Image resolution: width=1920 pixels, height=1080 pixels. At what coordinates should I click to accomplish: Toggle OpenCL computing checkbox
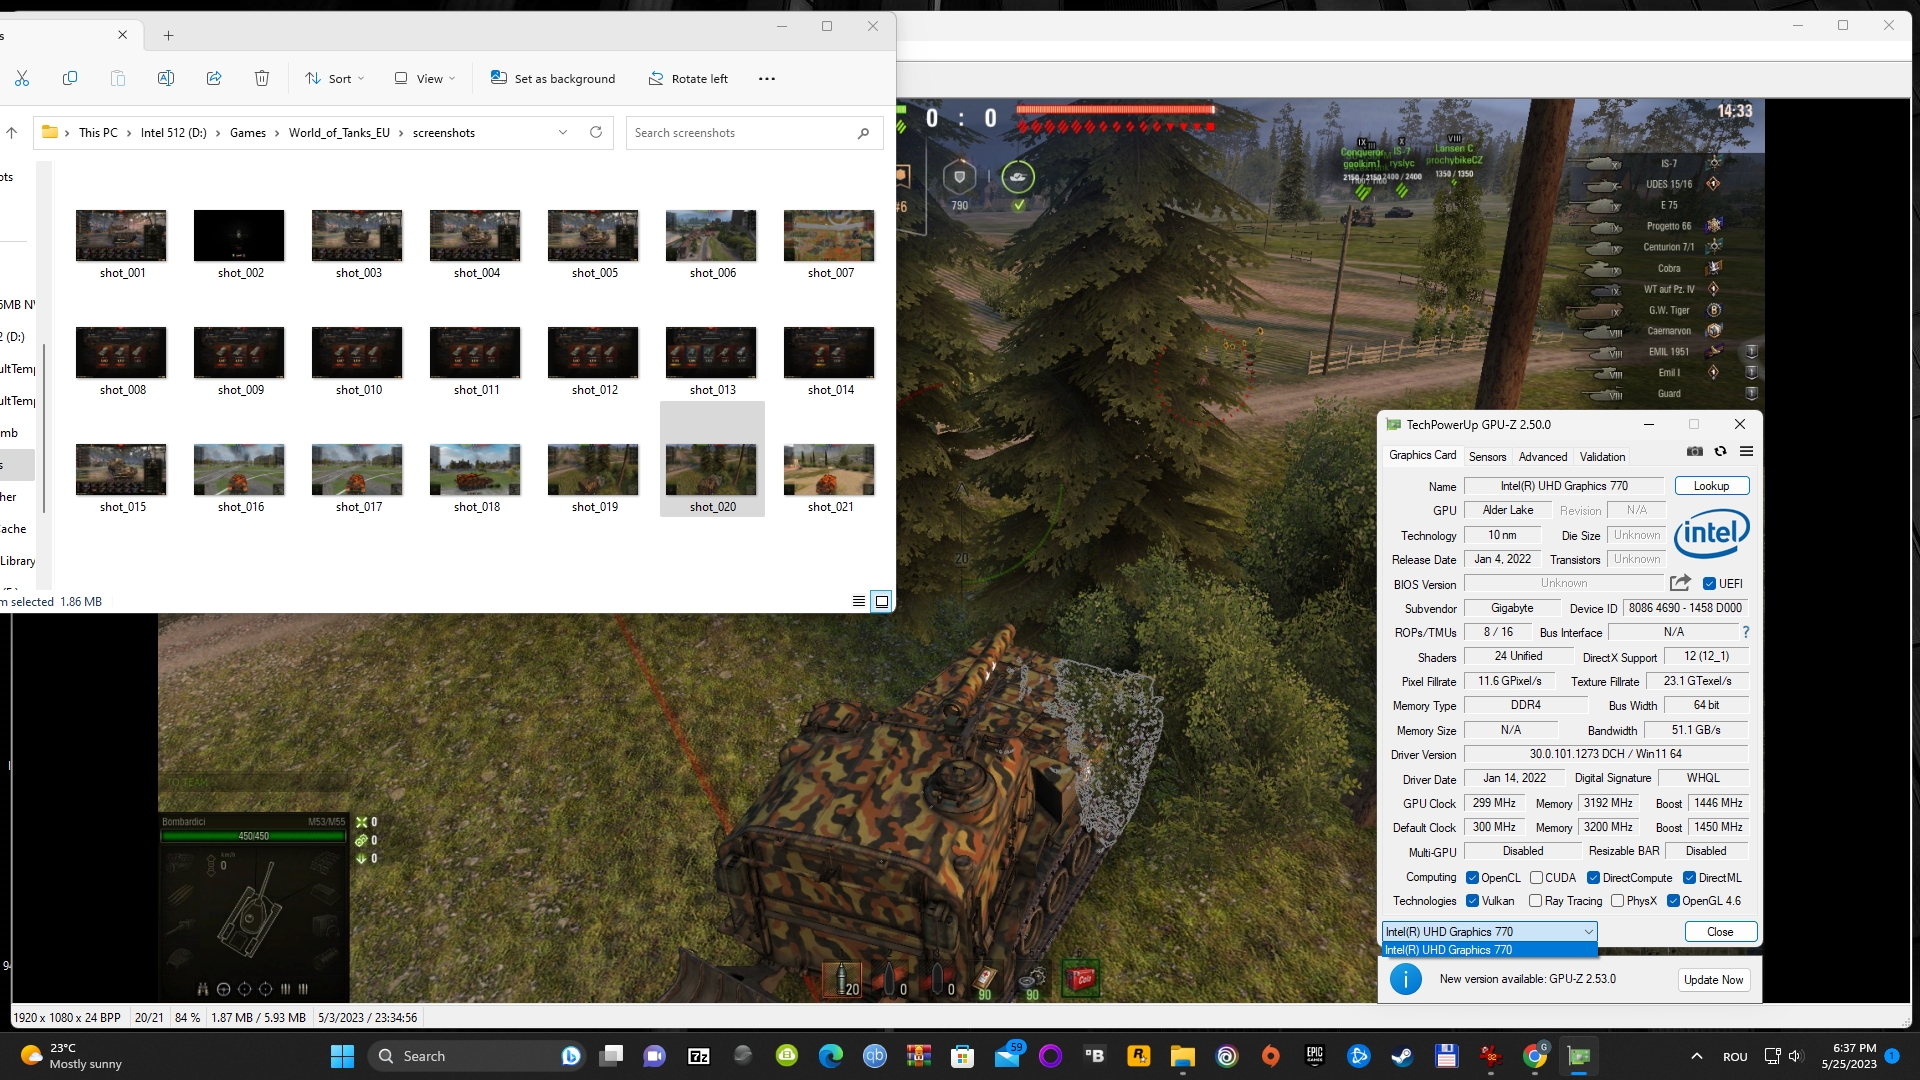[1474, 877]
